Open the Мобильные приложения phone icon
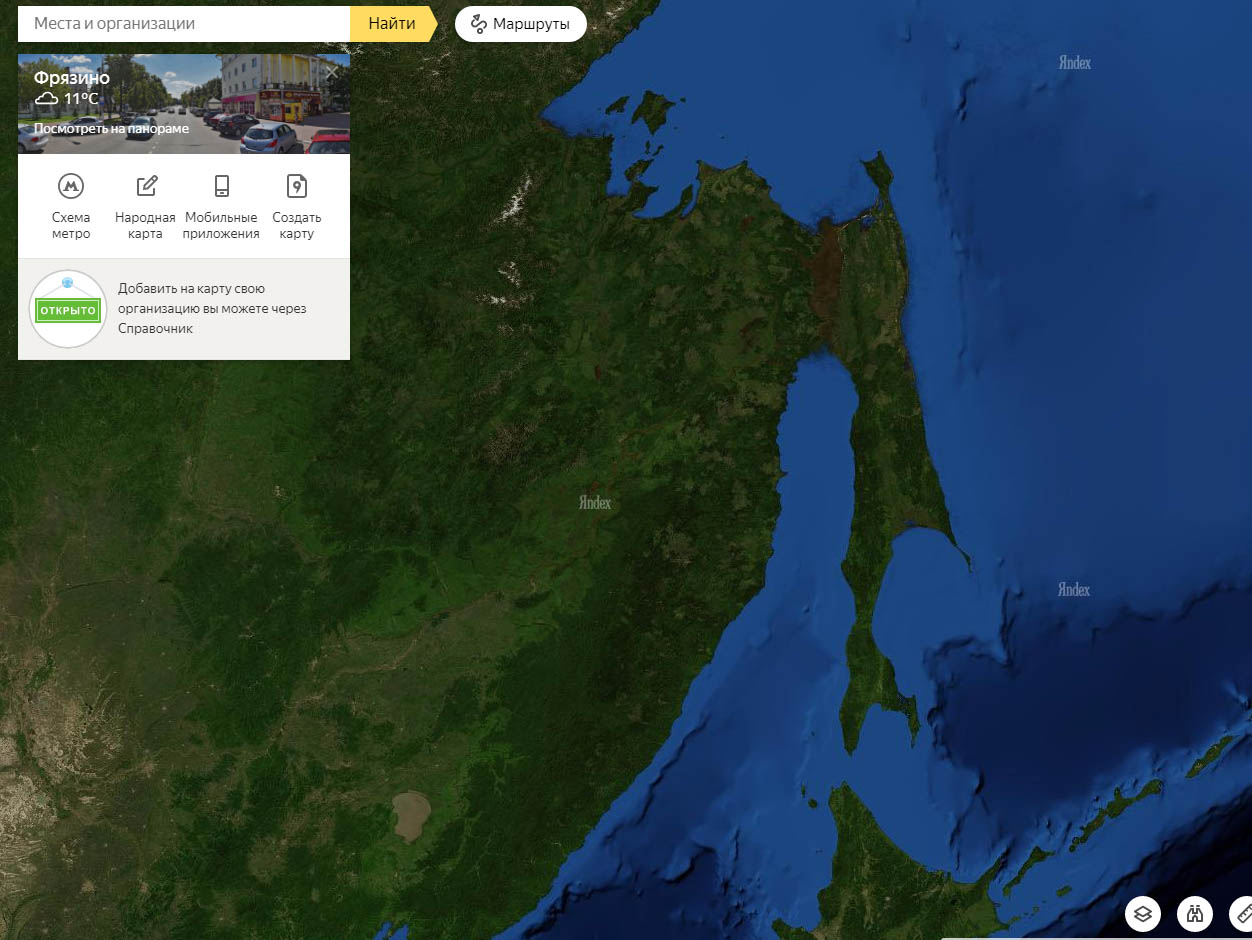Screen dimensions: 1252x940 tap(221, 186)
